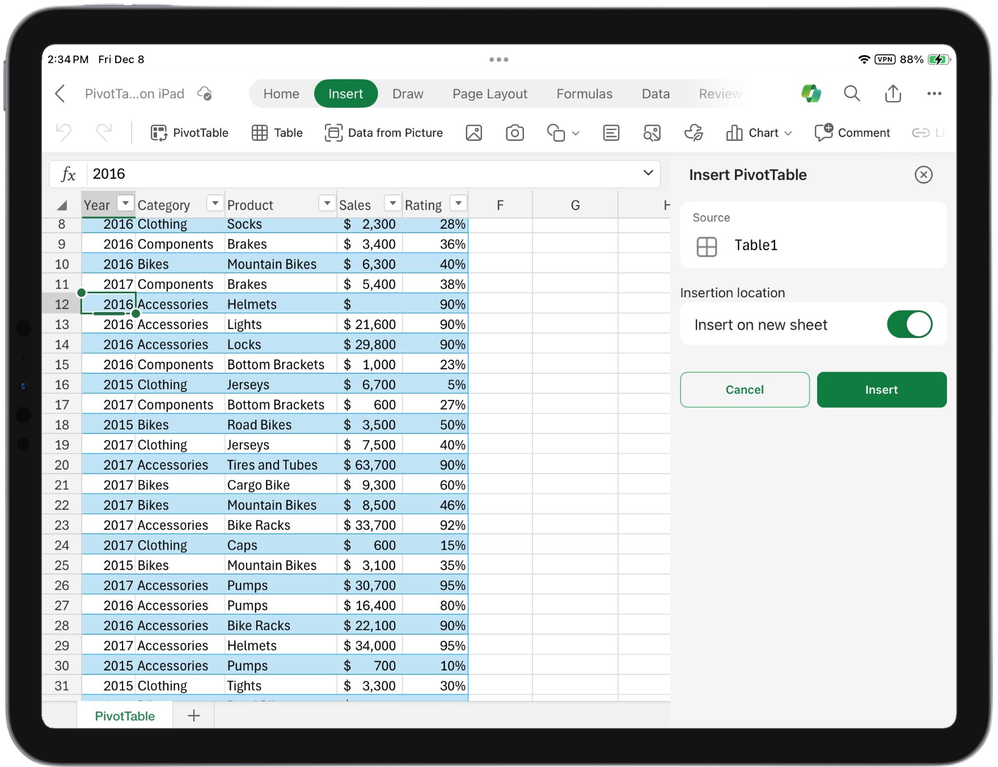
Task: Open the Camera insert tool
Action: pos(514,132)
